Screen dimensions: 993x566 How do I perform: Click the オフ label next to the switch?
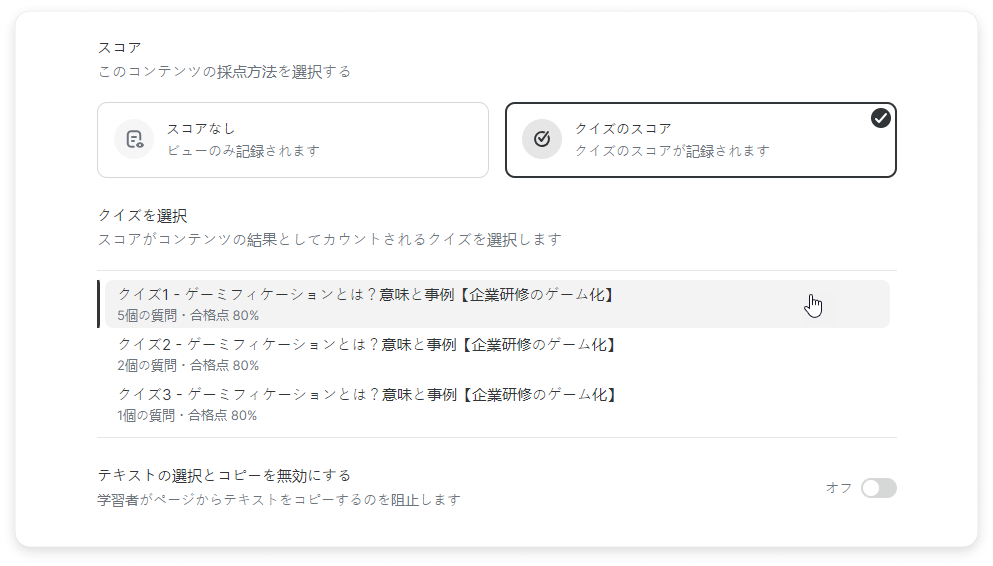click(x=838, y=488)
